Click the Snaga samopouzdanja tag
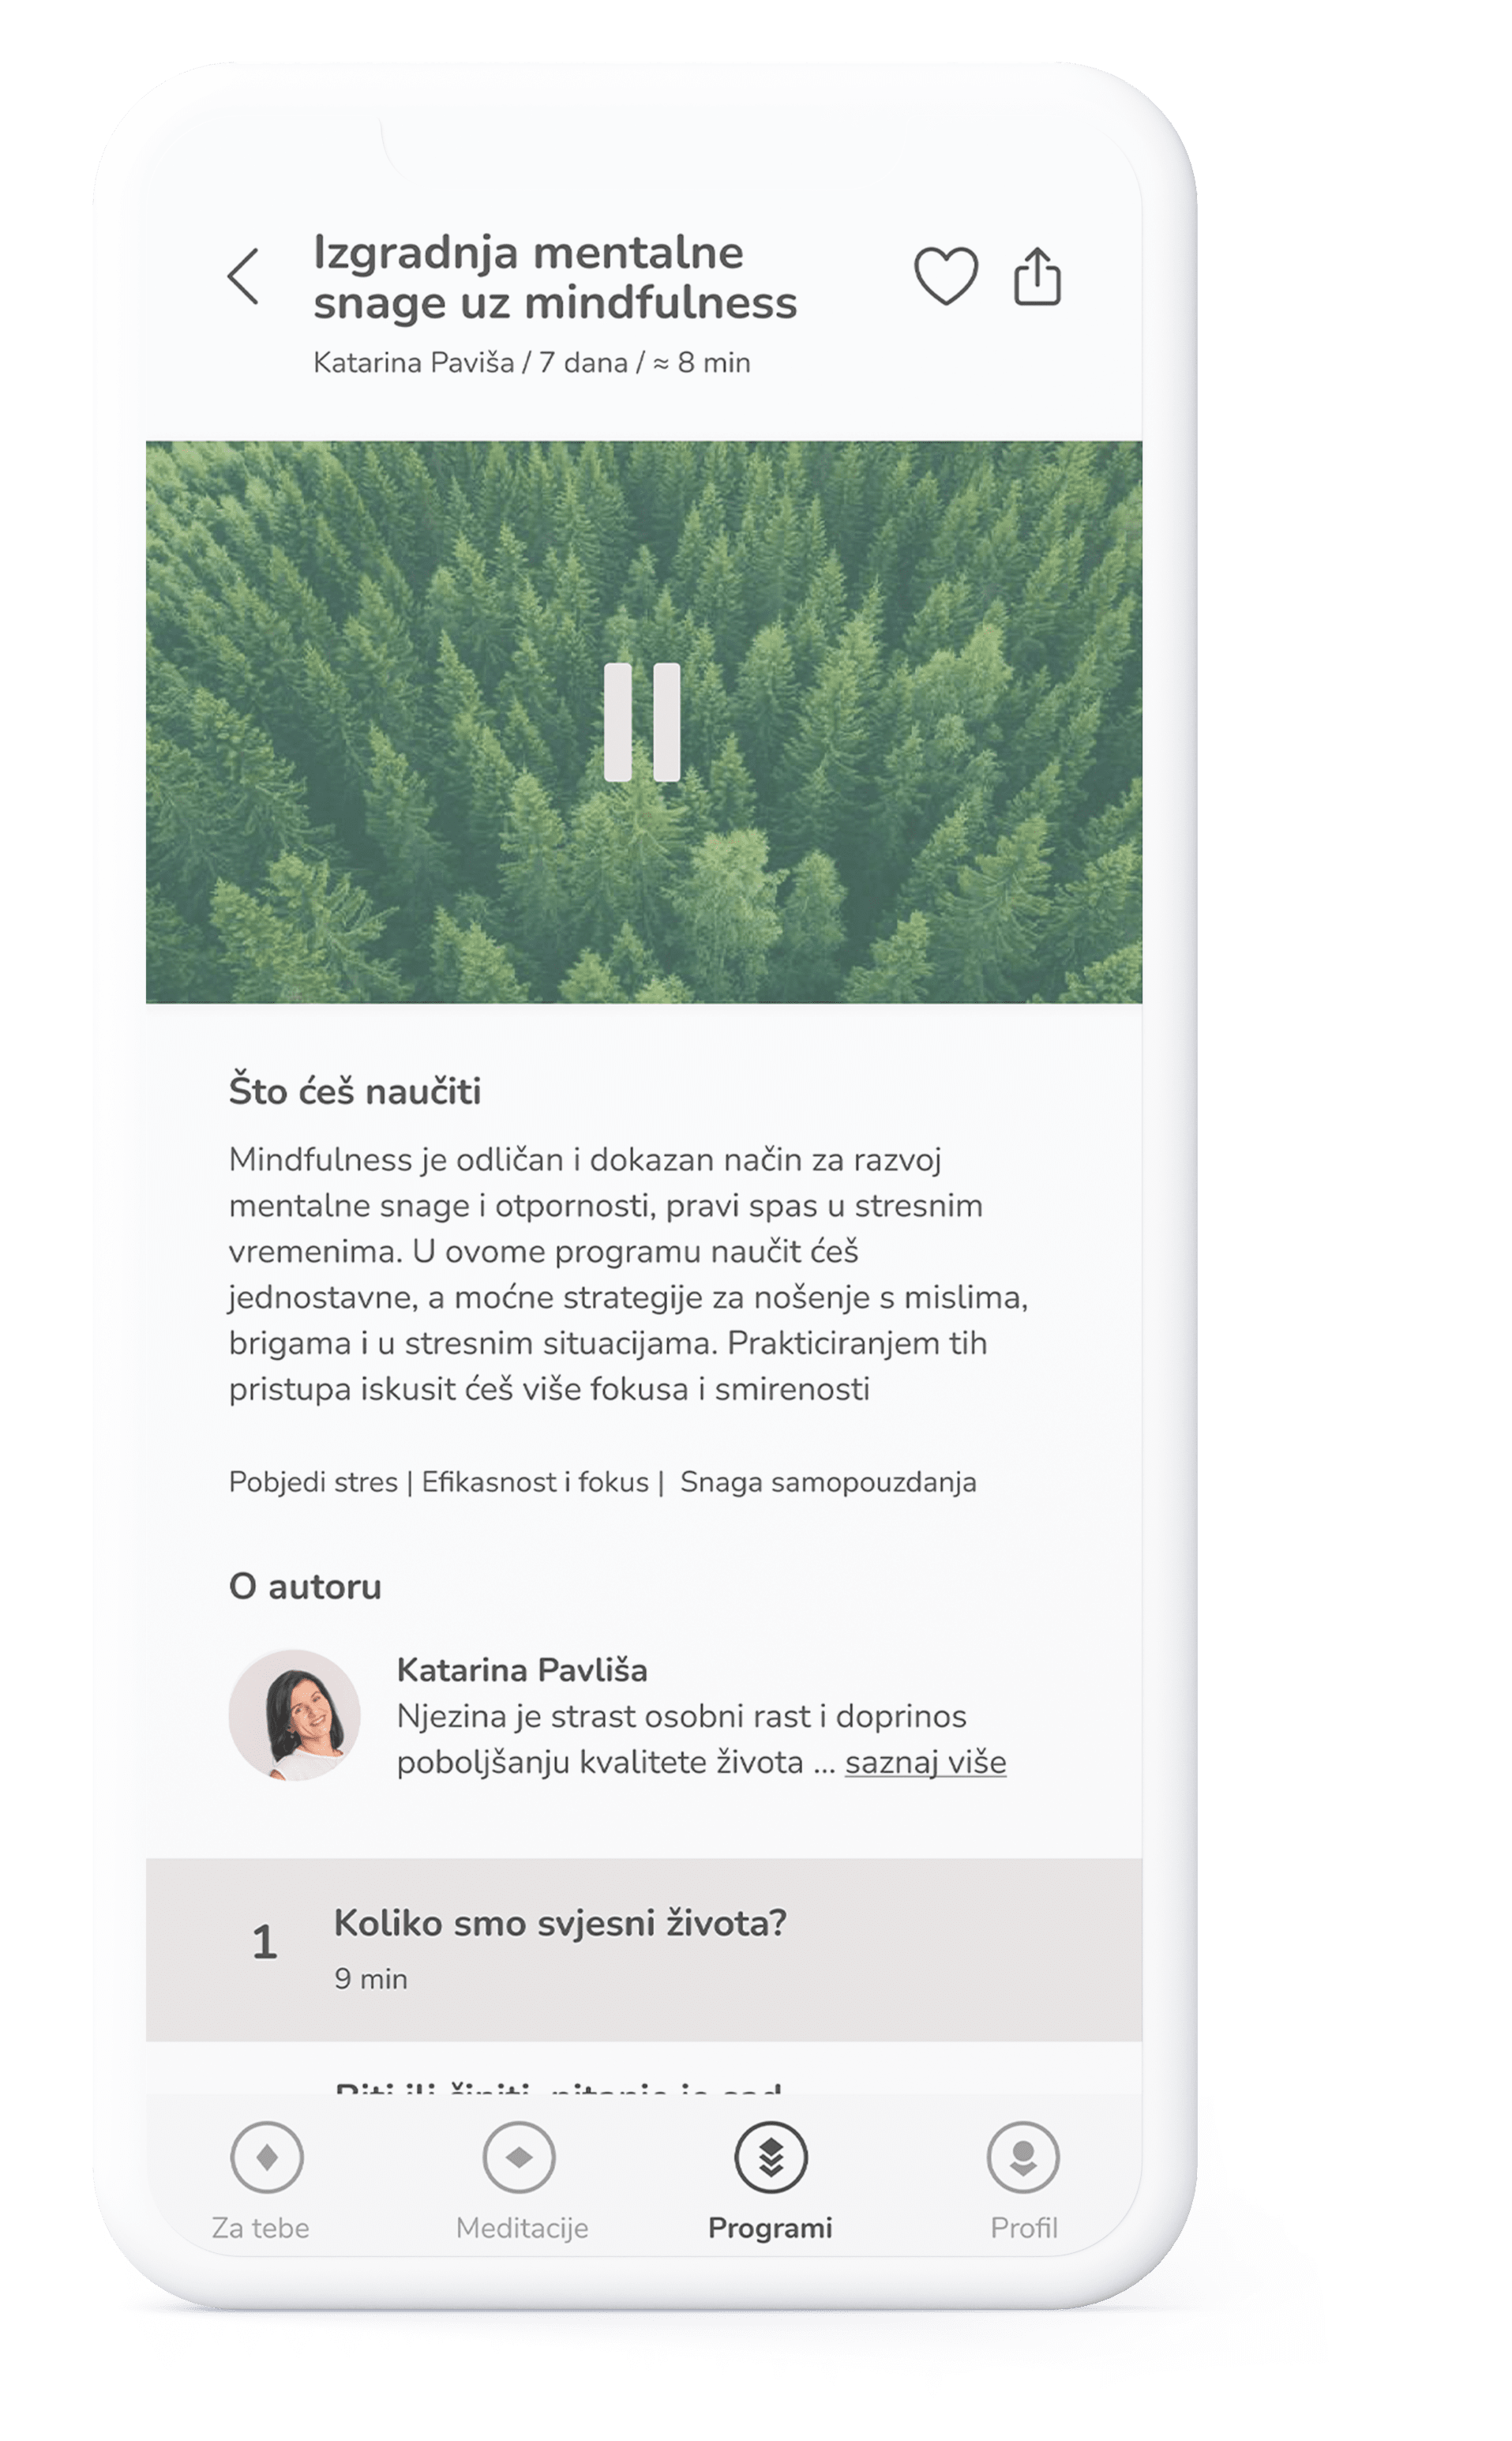 click(x=828, y=1481)
